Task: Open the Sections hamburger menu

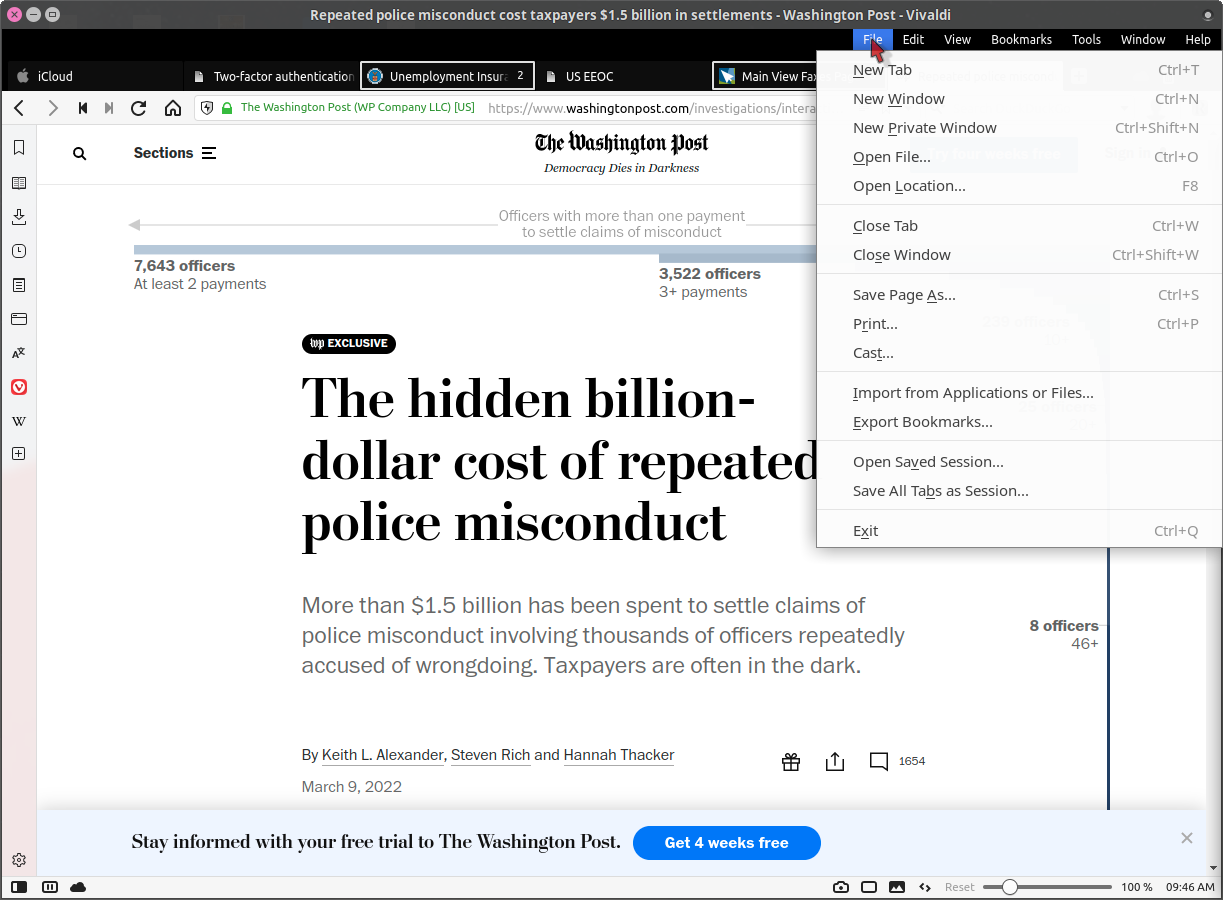Action: pos(175,153)
